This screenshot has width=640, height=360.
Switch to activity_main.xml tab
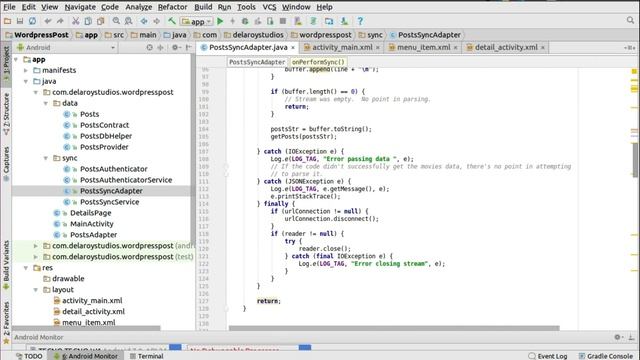342,47
